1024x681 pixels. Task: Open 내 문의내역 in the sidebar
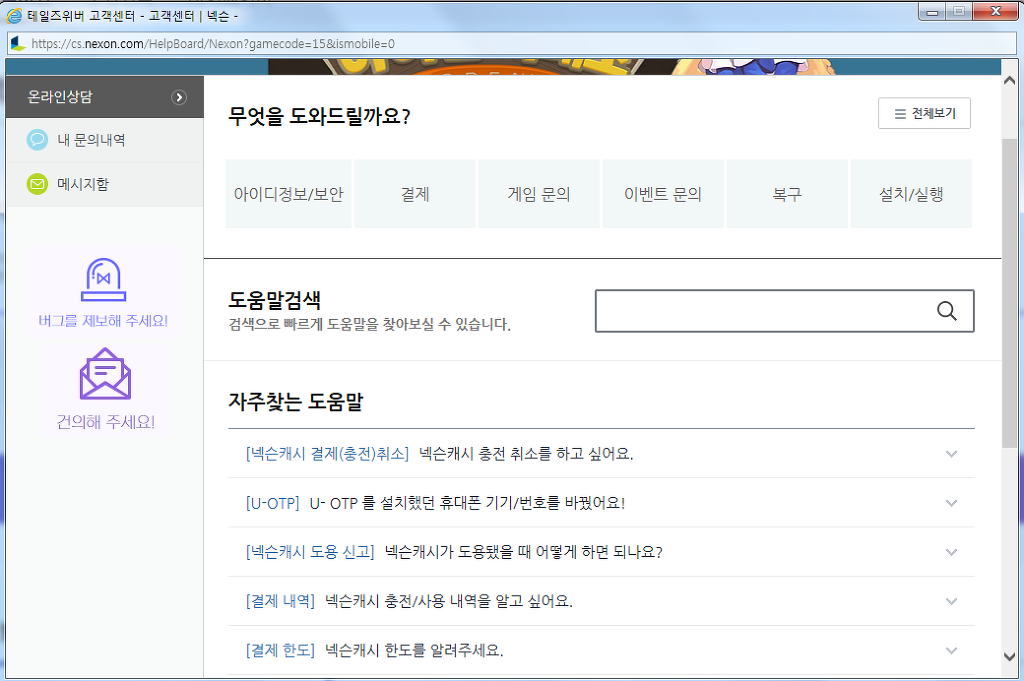(104, 140)
